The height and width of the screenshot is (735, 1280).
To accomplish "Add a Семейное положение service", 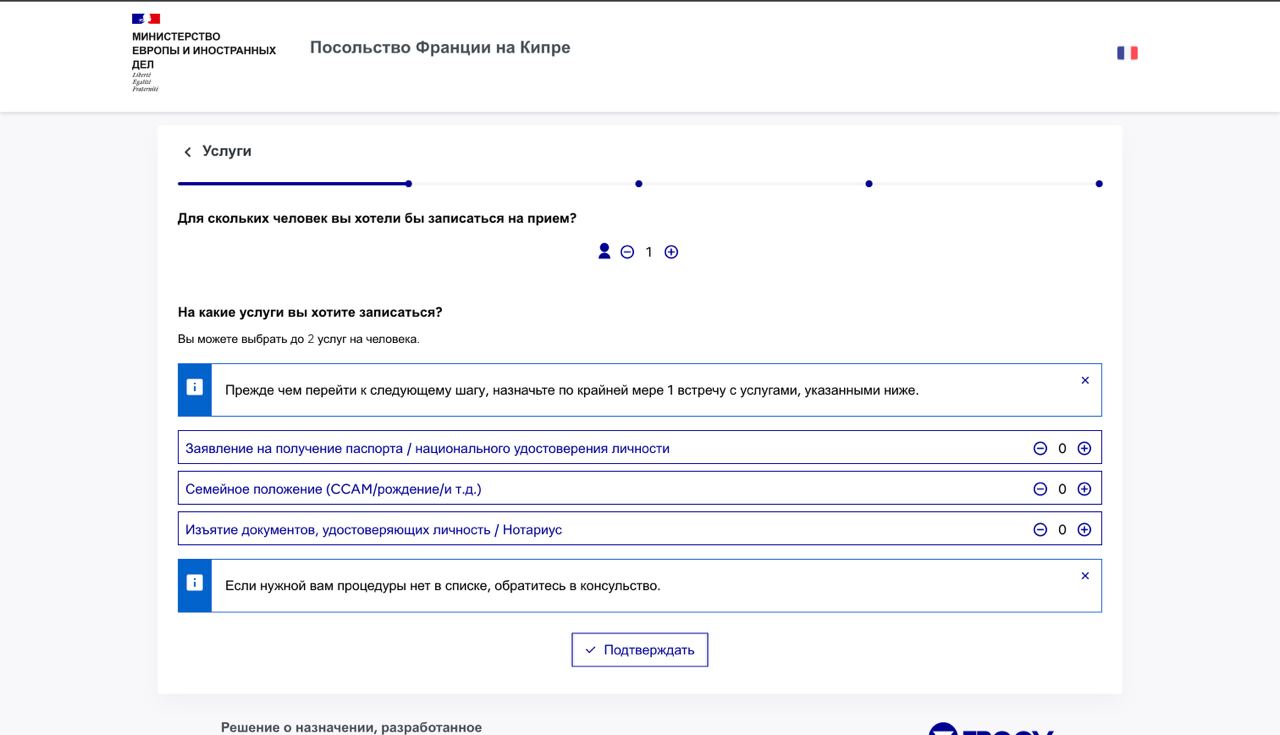I will [1084, 489].
